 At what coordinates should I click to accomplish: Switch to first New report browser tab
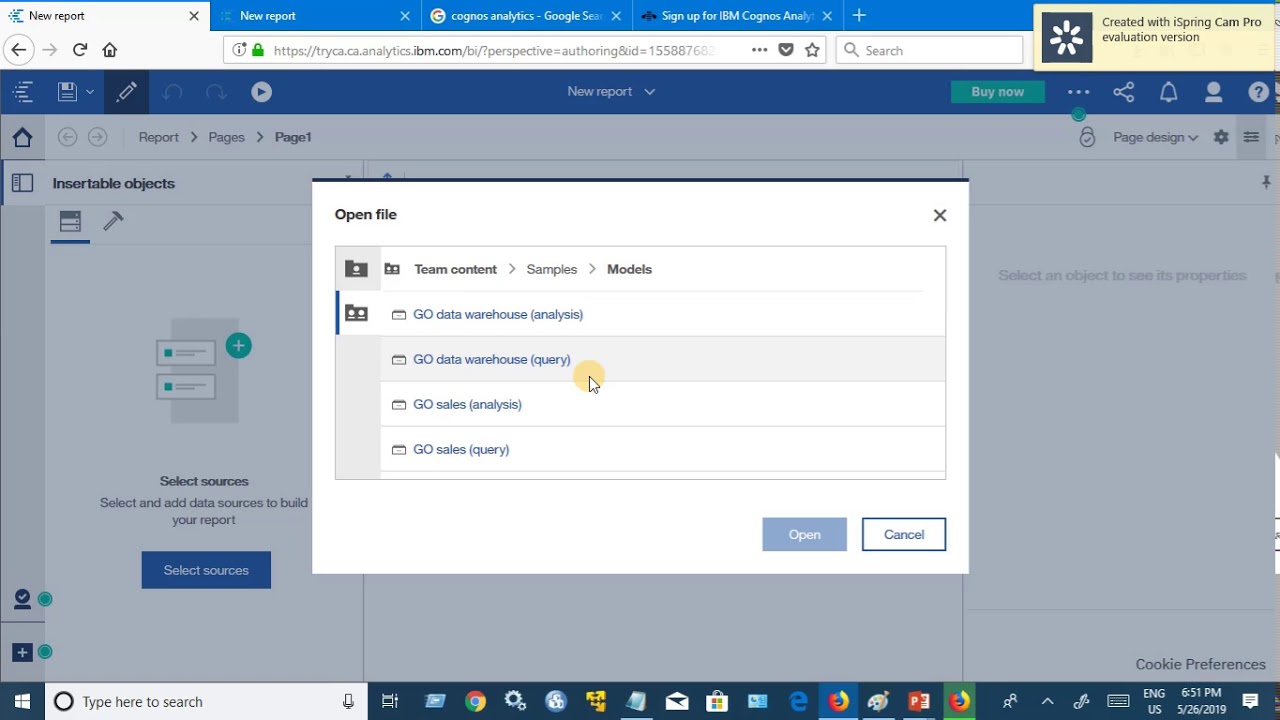point(104,16)
